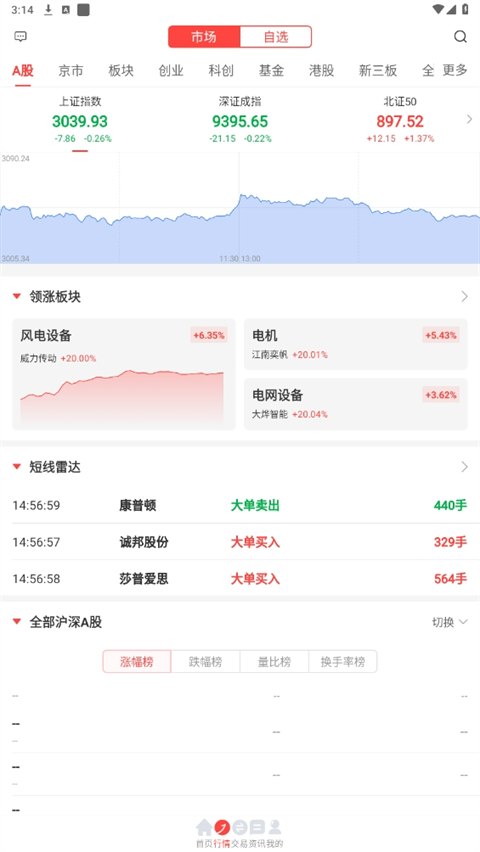Select 涨幅榜 ranking option
The image size is (480, 852).
pyautogui.click(x=137, y=661)
